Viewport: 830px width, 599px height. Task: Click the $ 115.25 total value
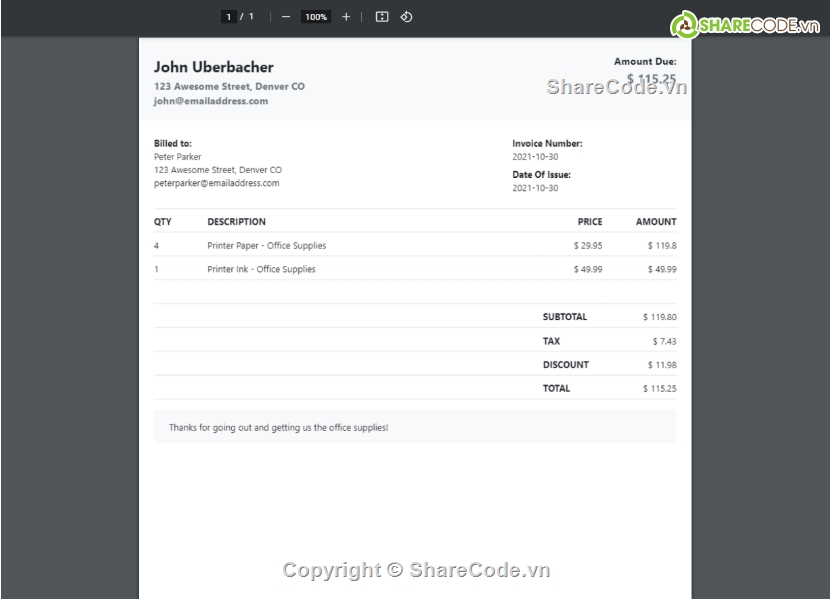coord(660,388)
